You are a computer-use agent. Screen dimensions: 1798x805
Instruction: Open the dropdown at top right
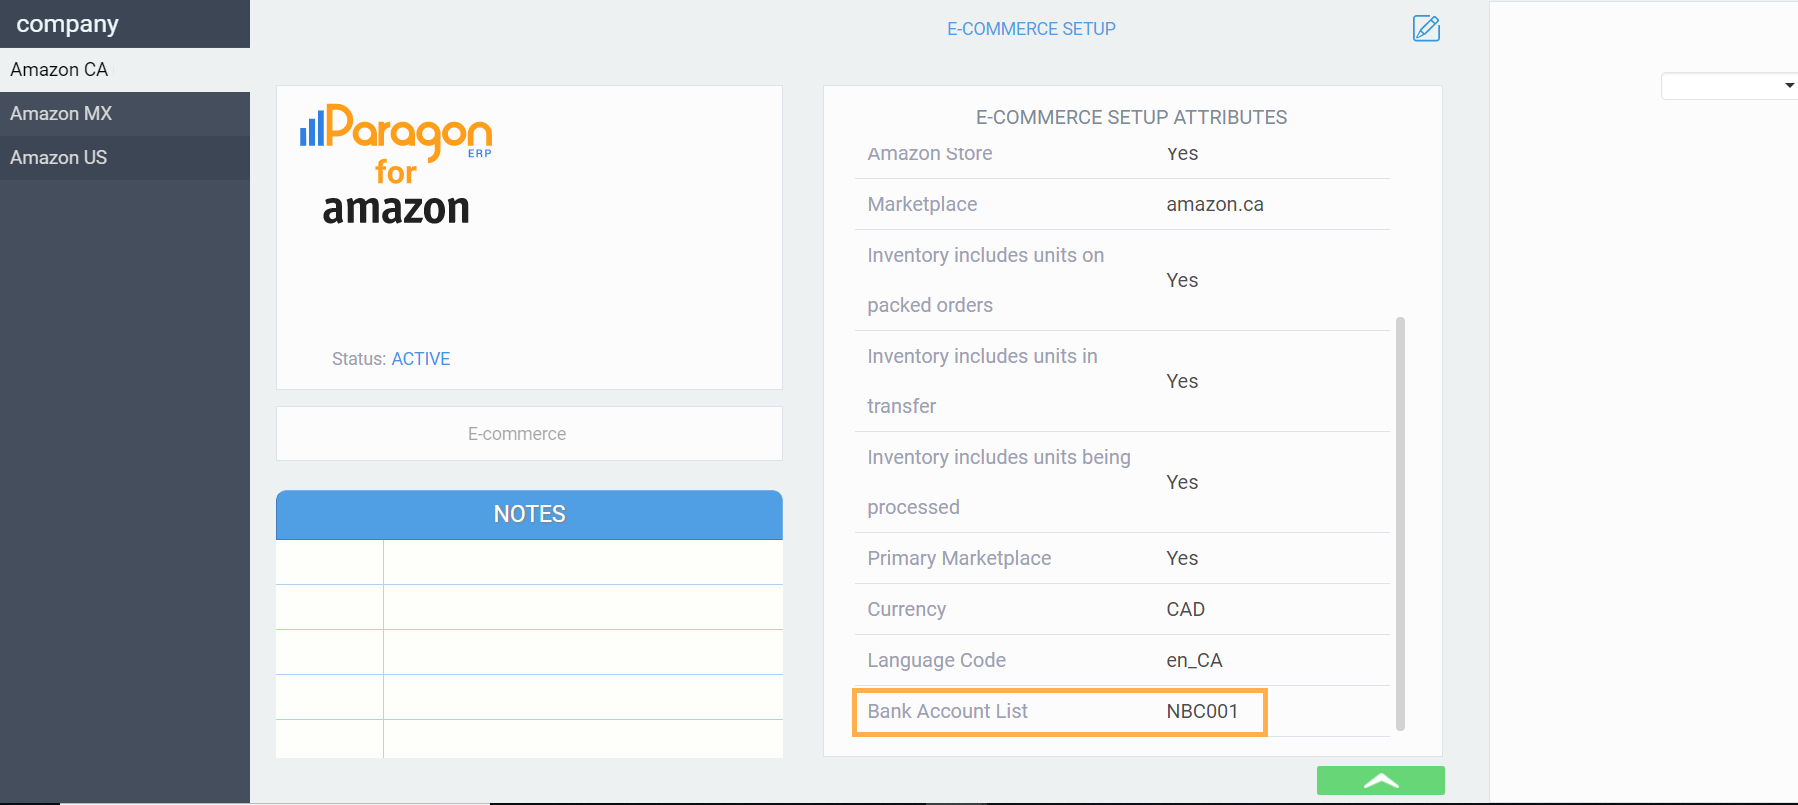point(1729,86)
